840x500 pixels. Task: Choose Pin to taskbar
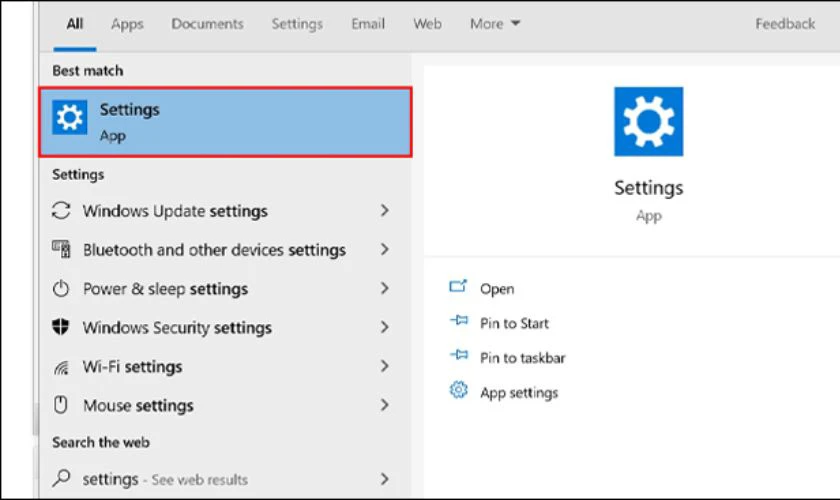(x=522, y=357)
